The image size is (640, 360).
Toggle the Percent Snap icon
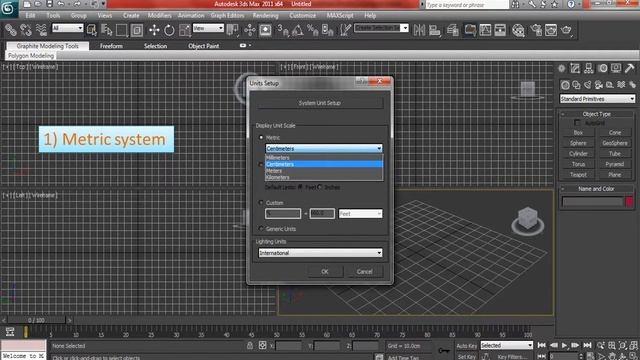tap(313, 30)
